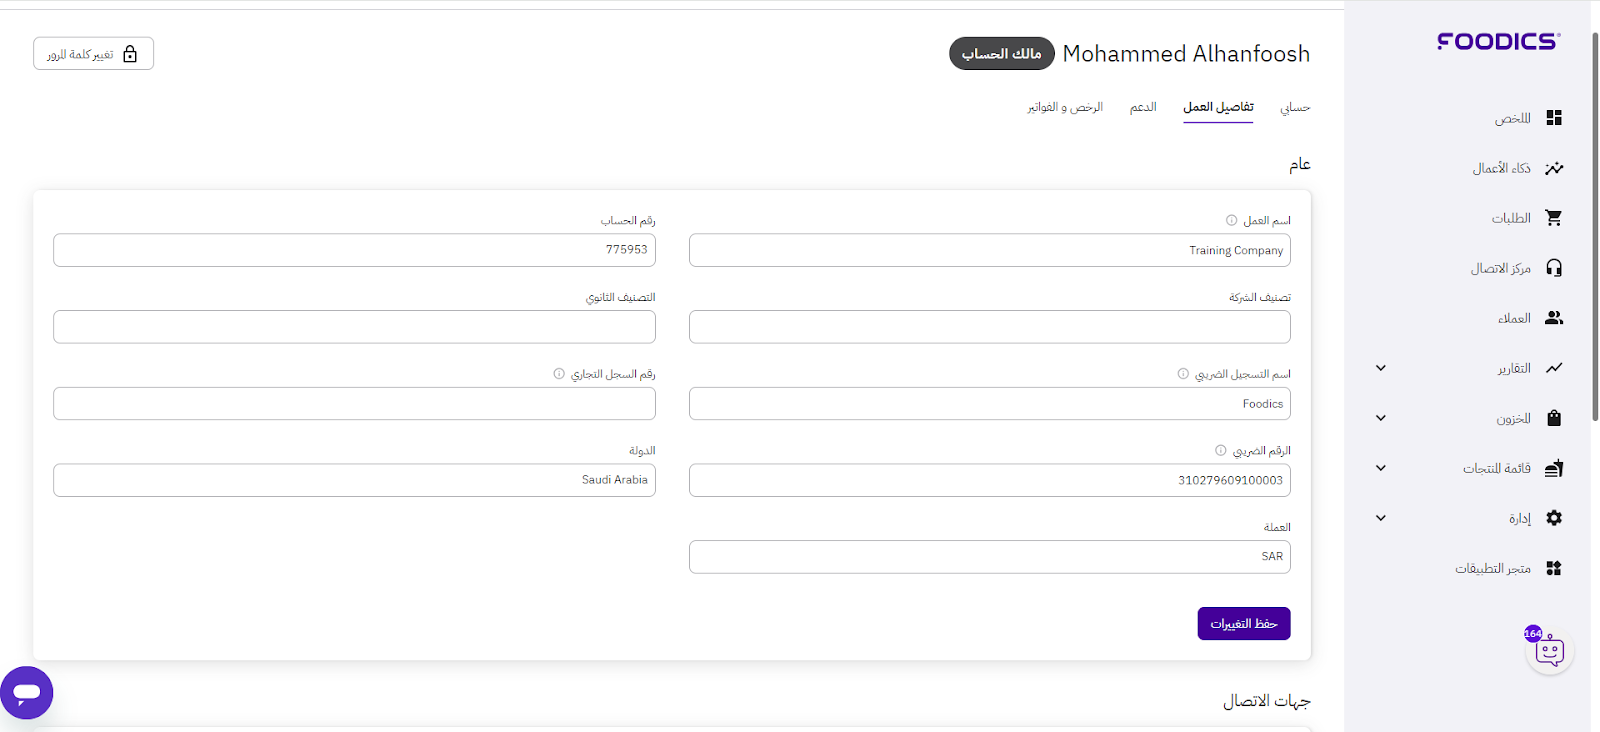The width and height of the screenshot is (1600, 732).
Task: Click the chatbot assistant icon with badge
Action: click(1549, 651)
